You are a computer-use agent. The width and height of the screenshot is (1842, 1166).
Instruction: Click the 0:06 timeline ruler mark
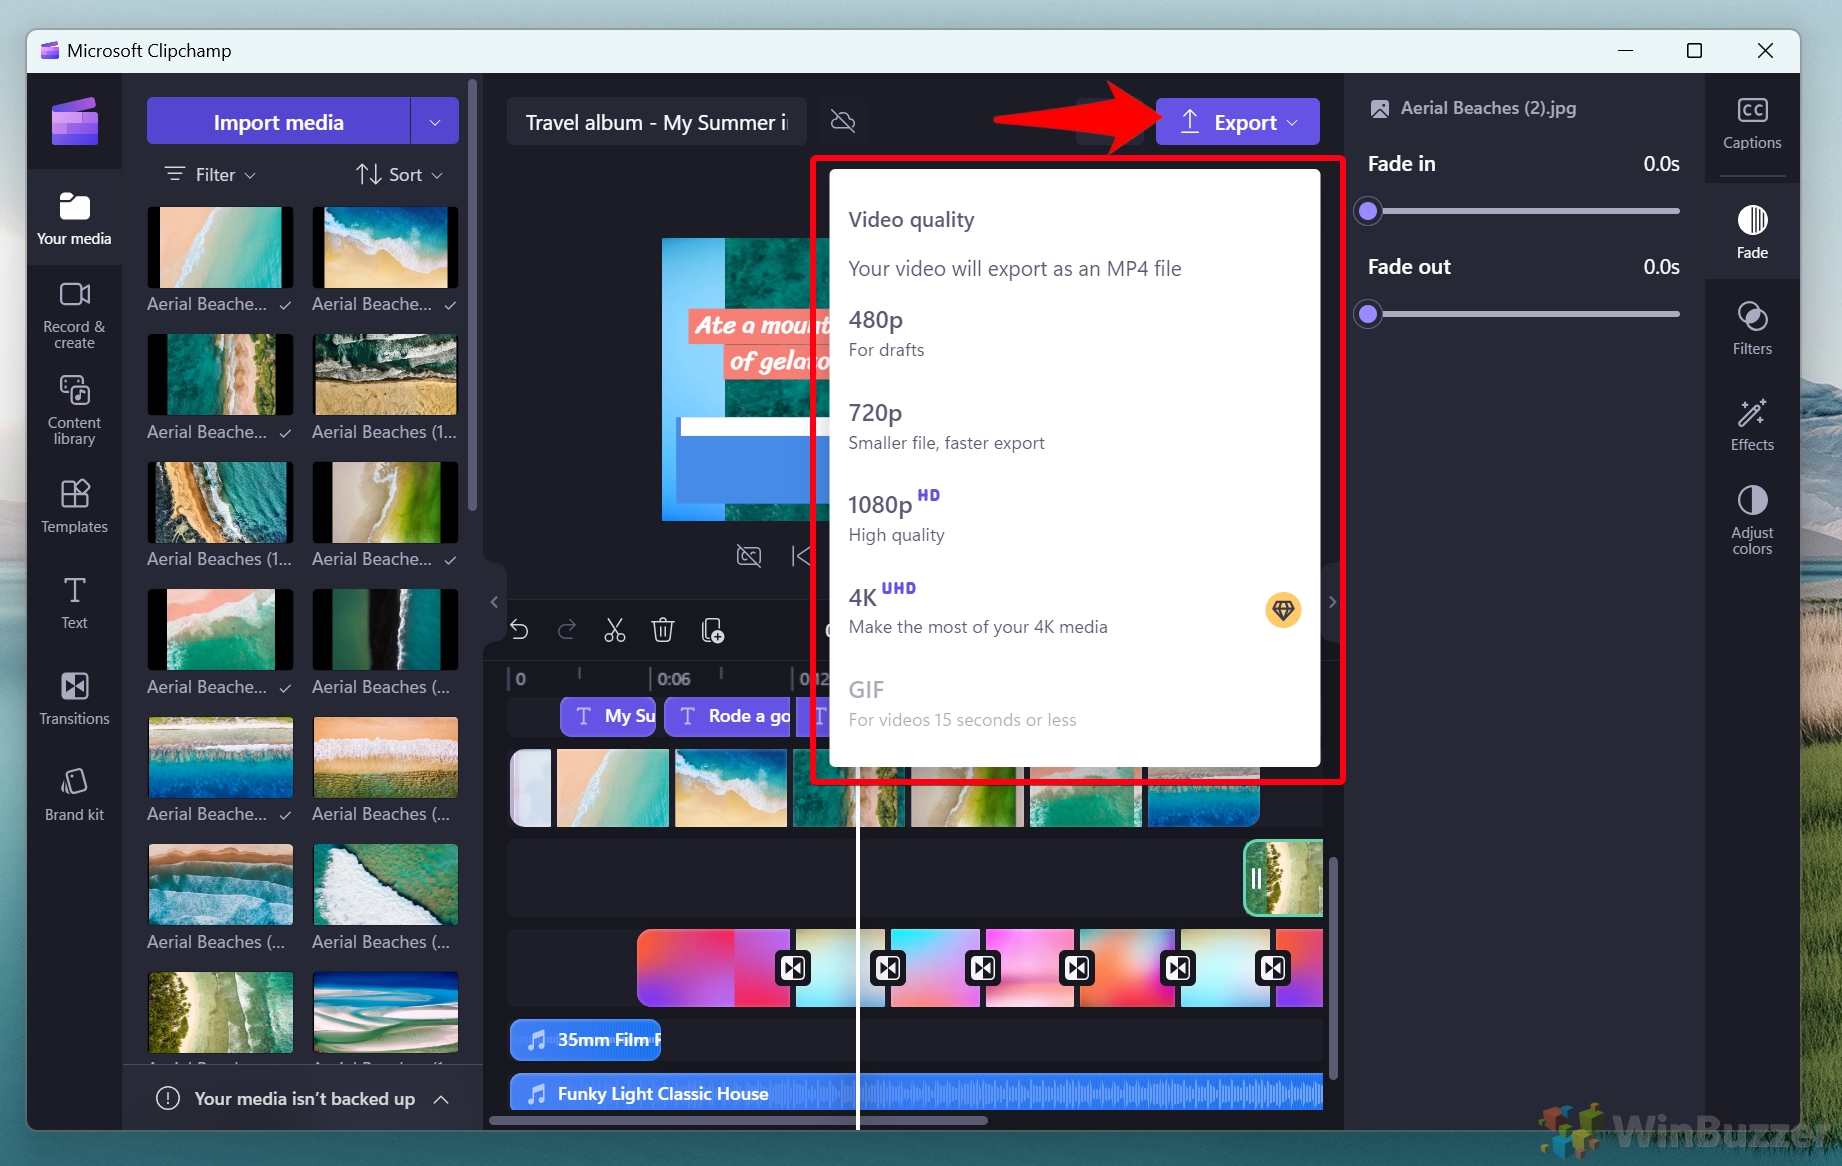673,679
